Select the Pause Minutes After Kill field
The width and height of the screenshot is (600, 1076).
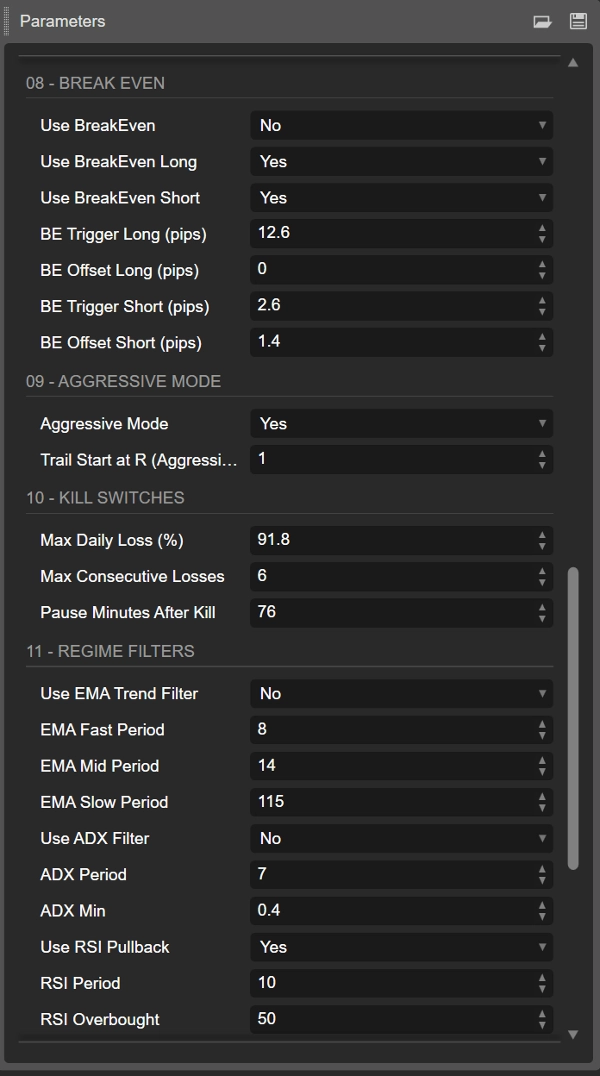pyautogui.click(x=390, y=612)
